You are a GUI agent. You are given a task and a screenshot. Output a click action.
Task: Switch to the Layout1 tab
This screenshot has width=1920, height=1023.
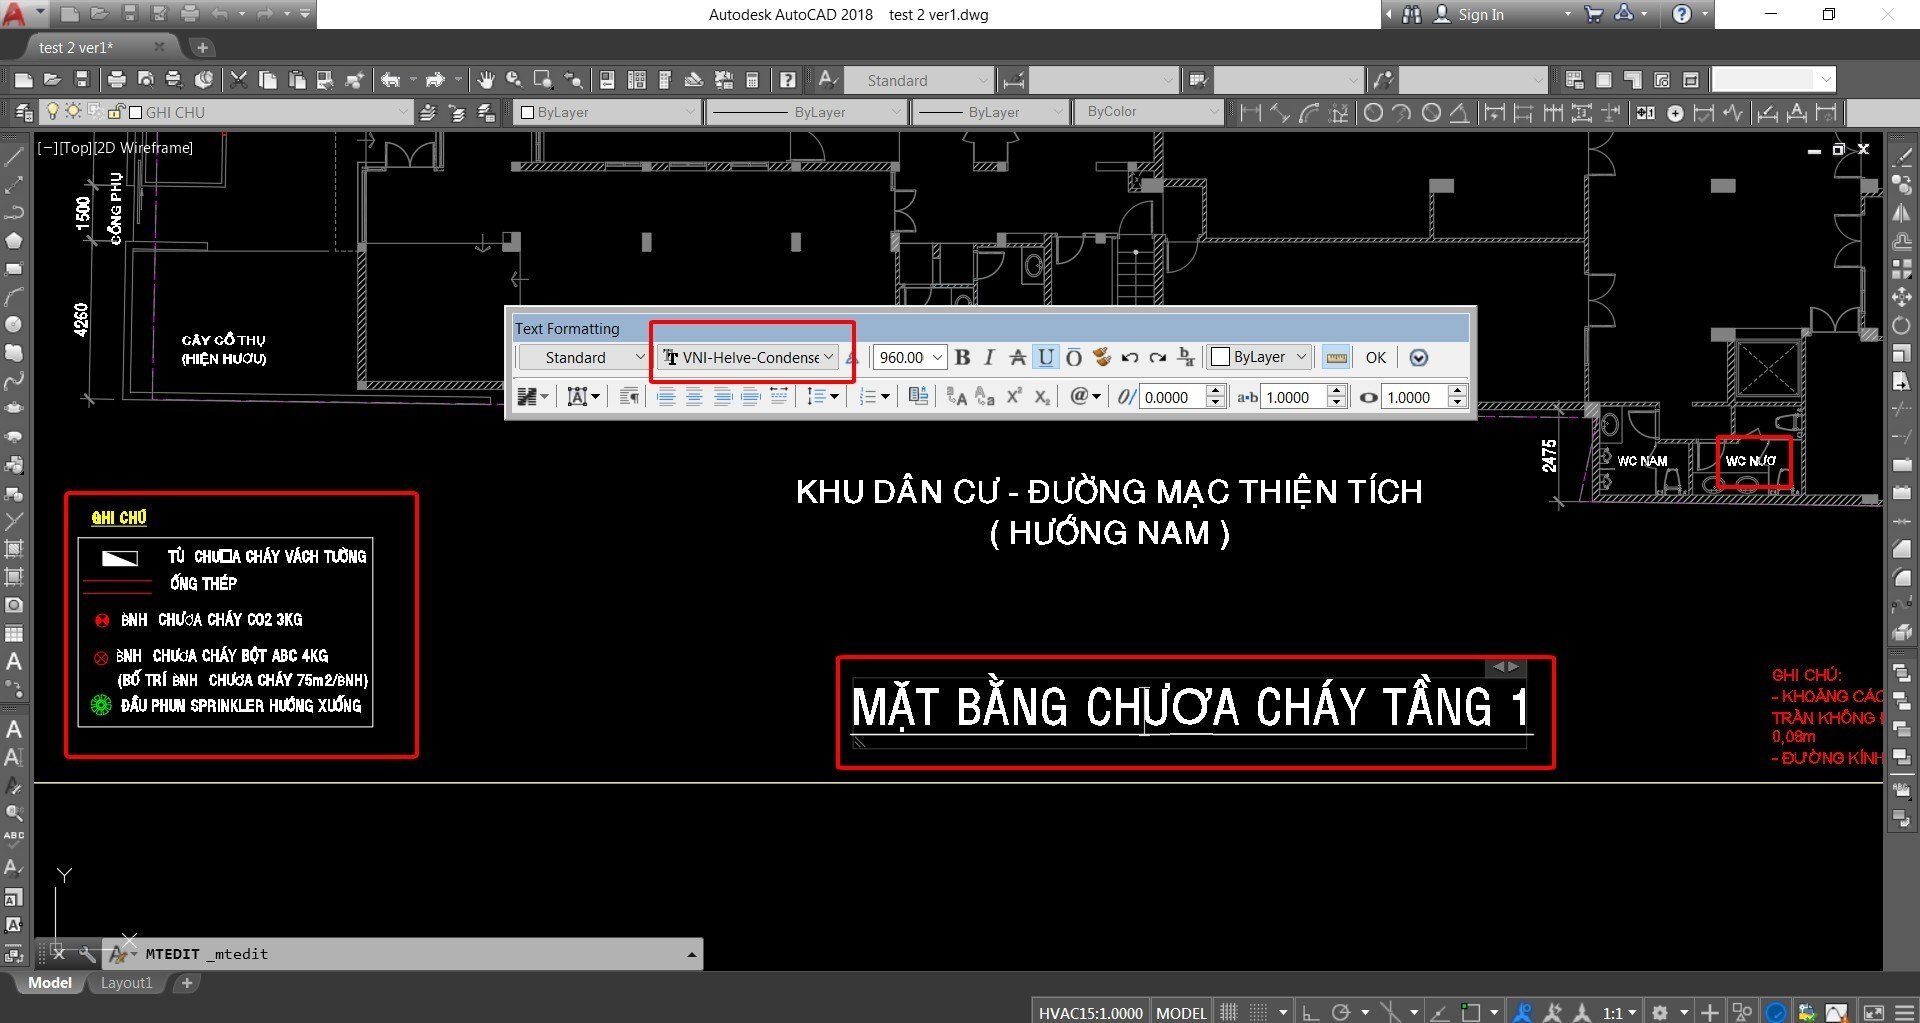pos(126,983)
